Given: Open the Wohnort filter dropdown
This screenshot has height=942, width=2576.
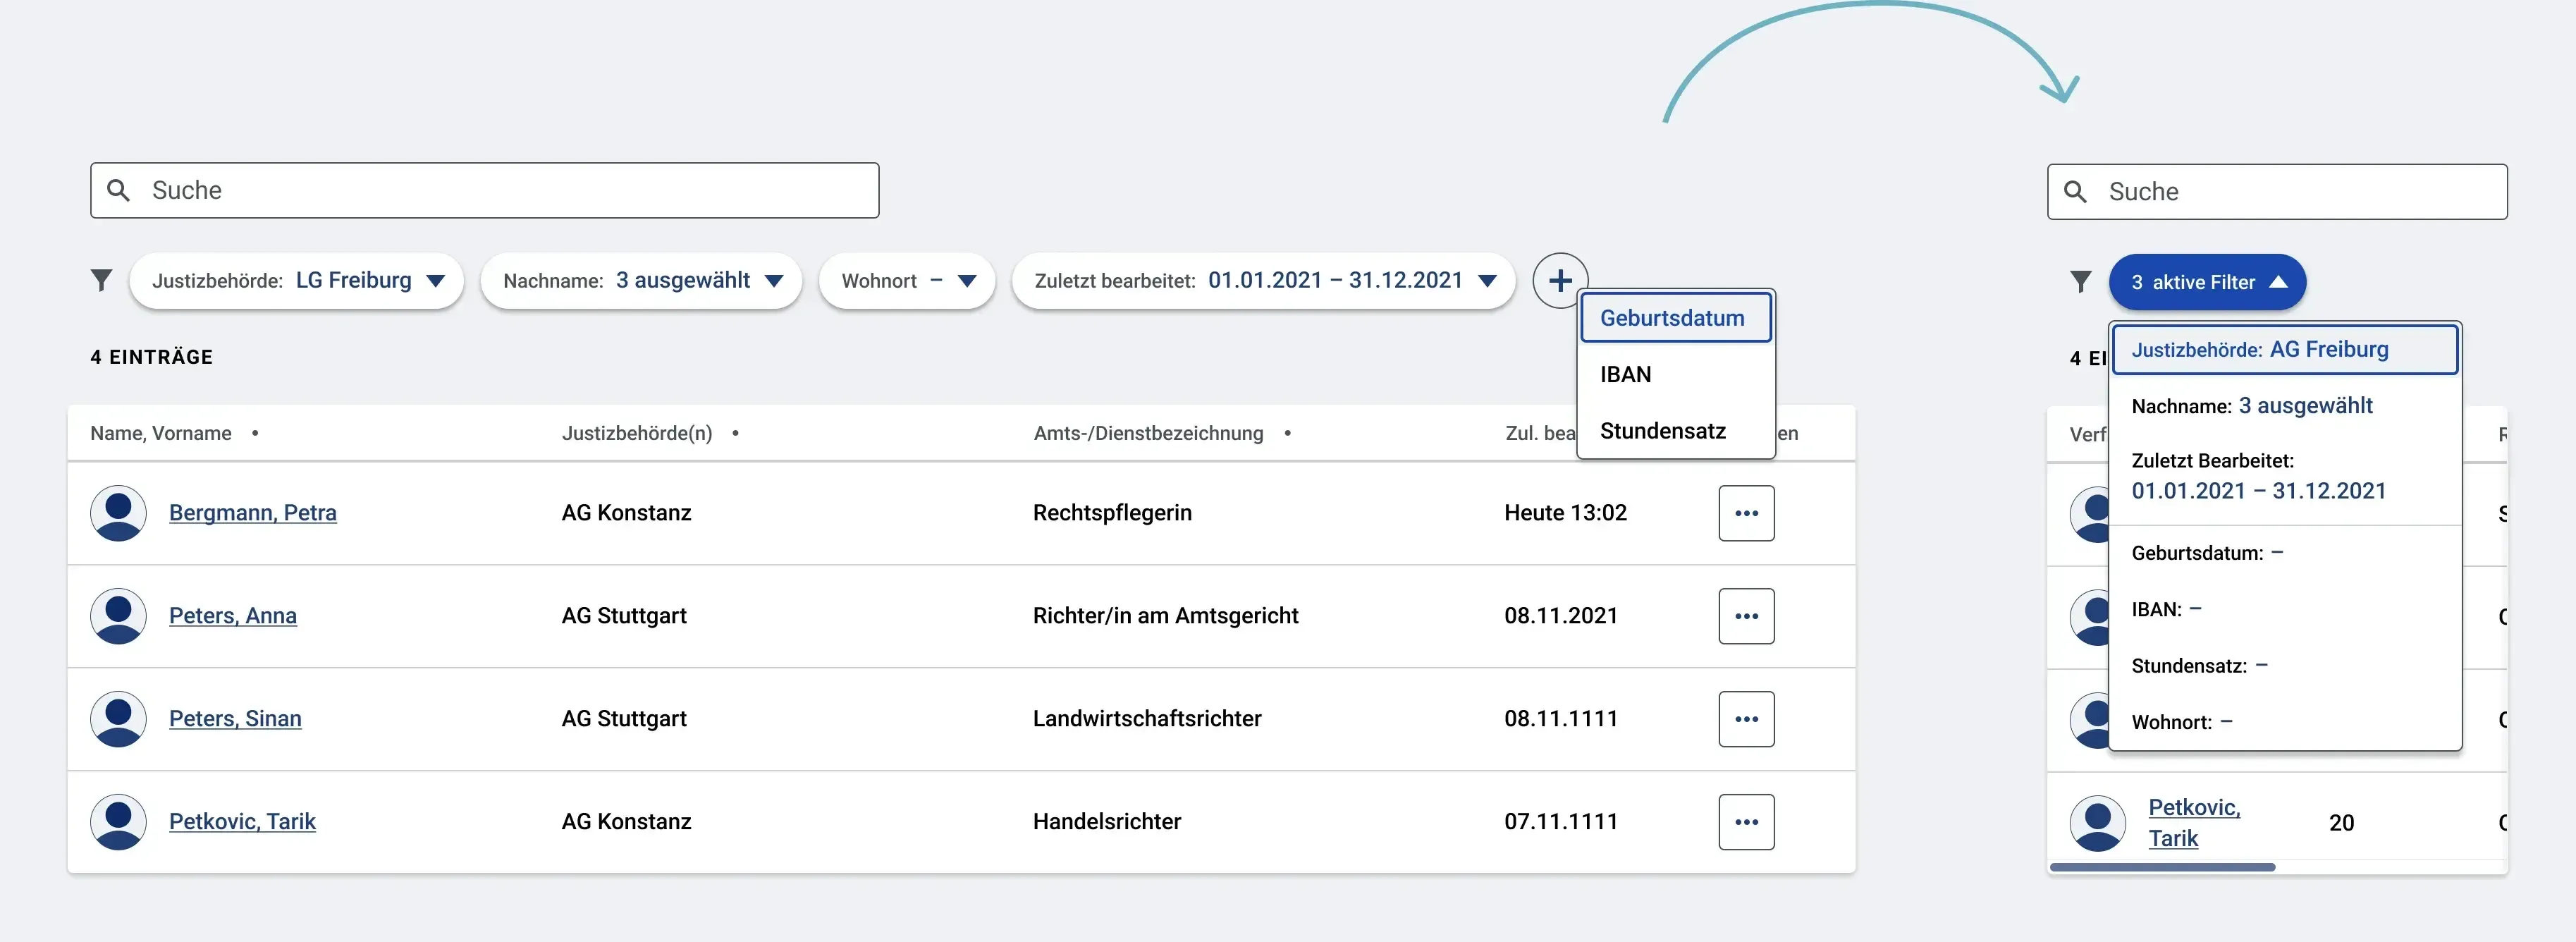Looking at the screenshot, I should (907, 280).
